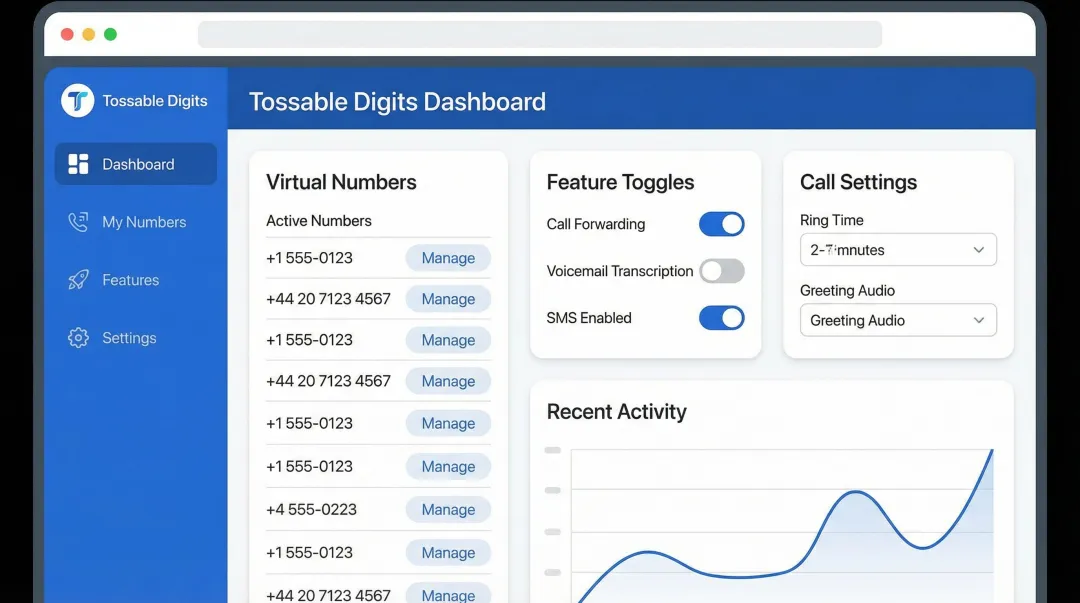1080x603 pixels.
Task: Enable Voicemail Transcription
Action: pos(722,271)
